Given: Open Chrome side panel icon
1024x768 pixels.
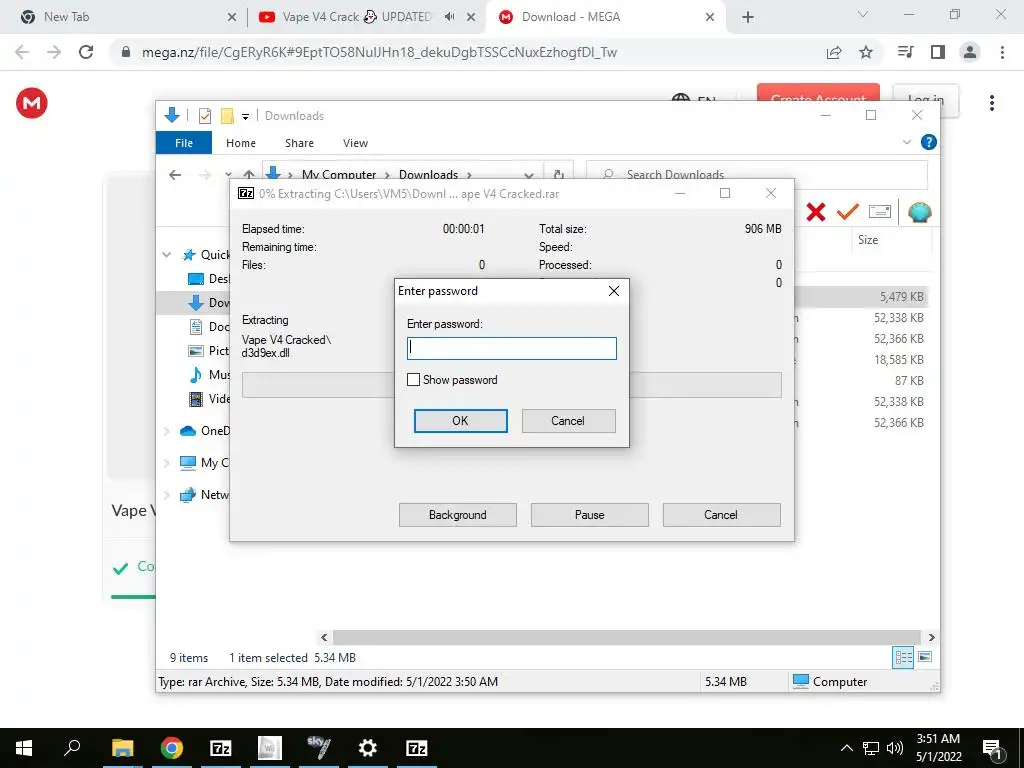Looking at the screenshot, I should point(938,52).
